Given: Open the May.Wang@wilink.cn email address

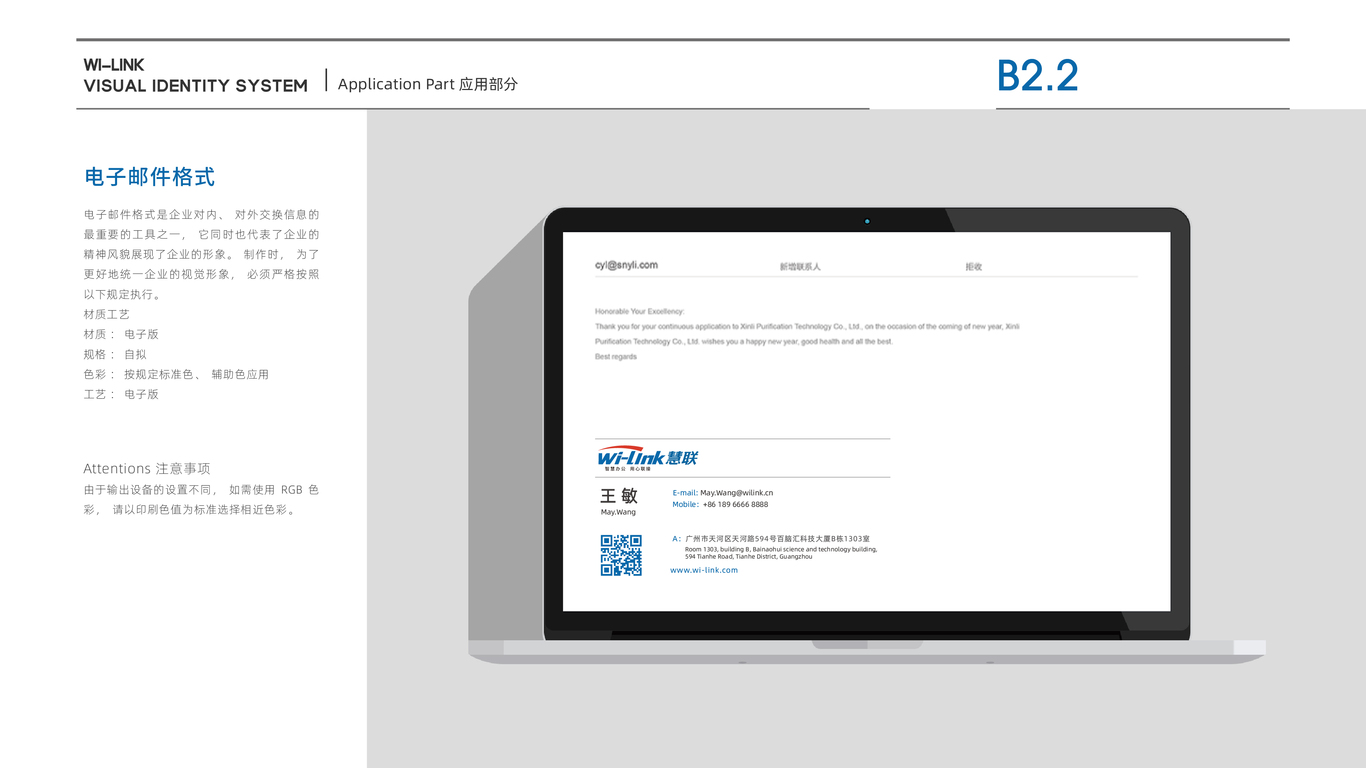Looking at the screenshot, I should 736,493.
